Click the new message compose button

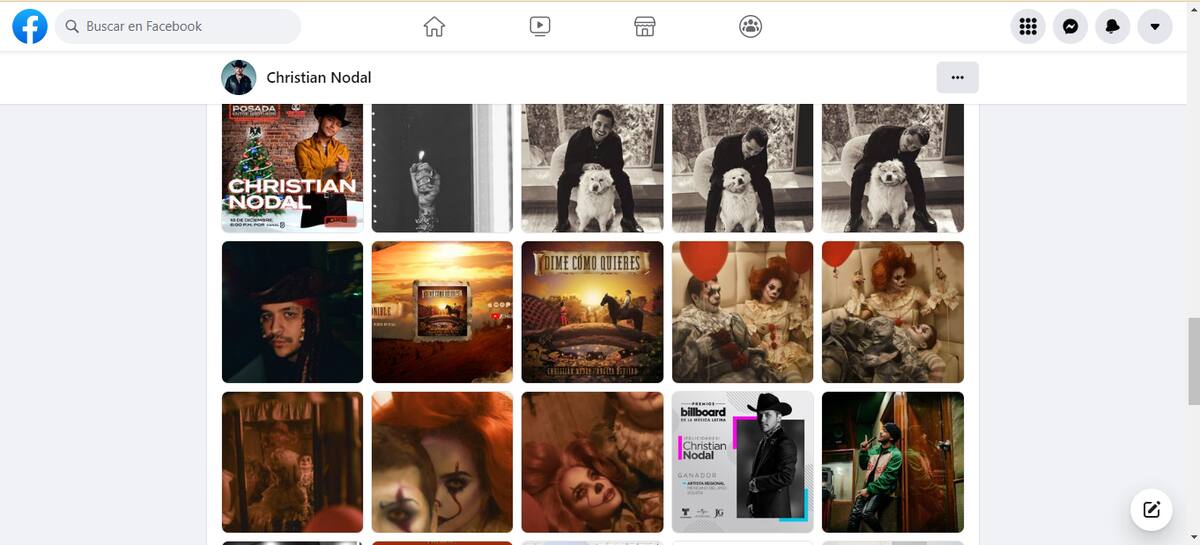[1151, 510]
